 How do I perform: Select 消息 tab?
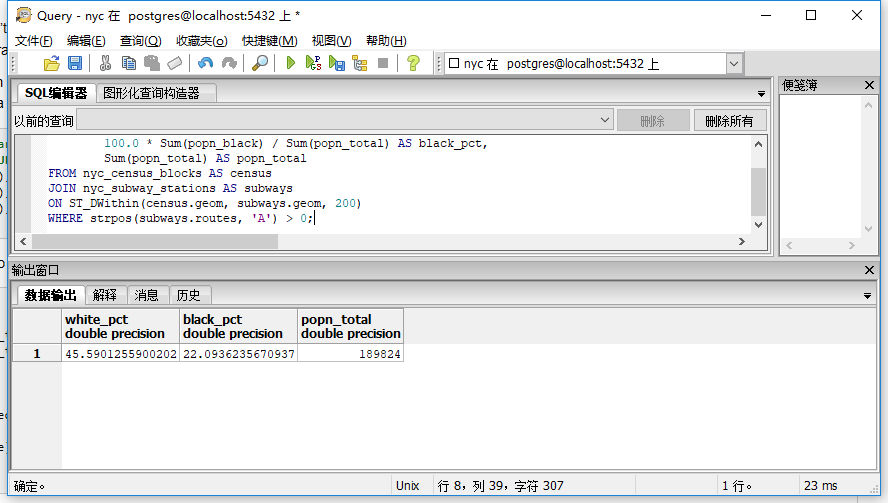tap(146, 295)
